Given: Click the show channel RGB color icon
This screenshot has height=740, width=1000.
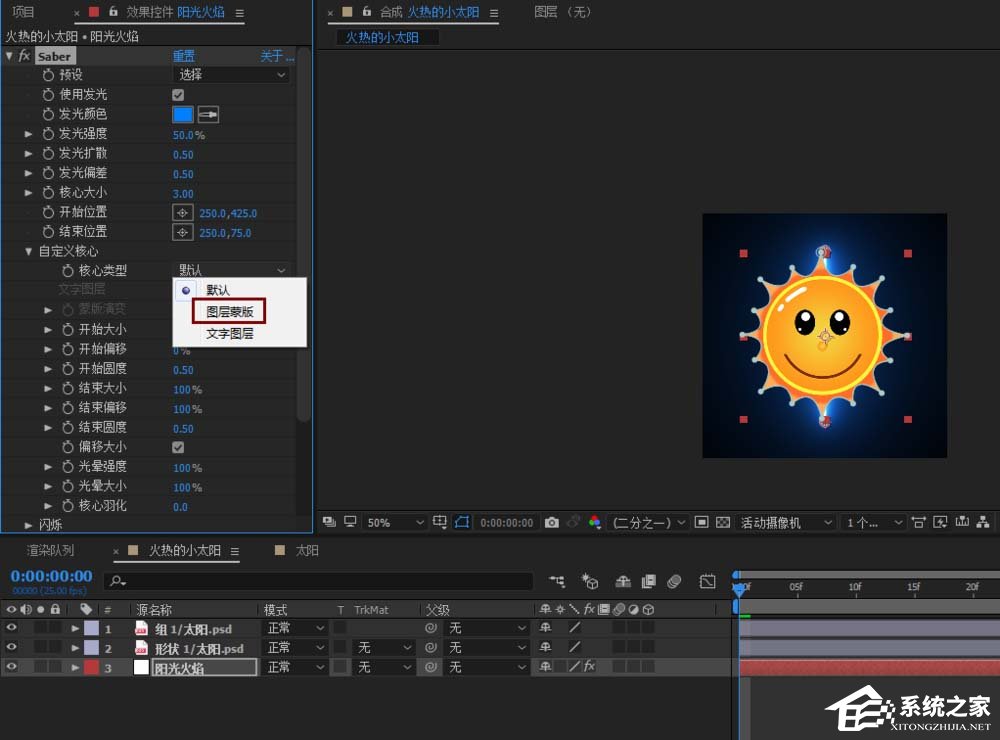Looking at the screenshot, I should click(x=595, y=522).
